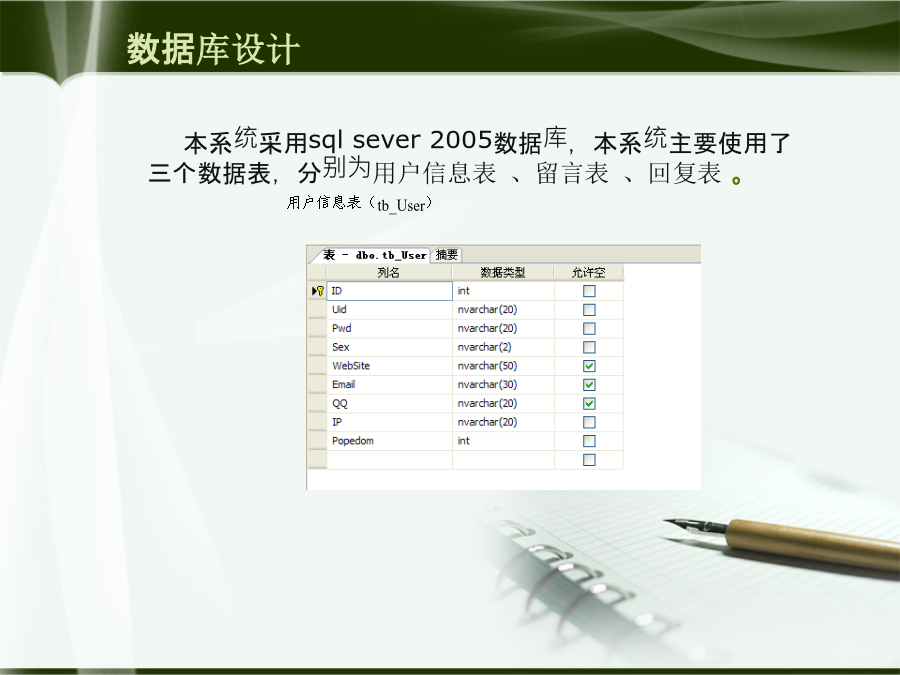
Task: Toggle allow-null checkbox for Popedom row
Action: (x=589, y=441)
